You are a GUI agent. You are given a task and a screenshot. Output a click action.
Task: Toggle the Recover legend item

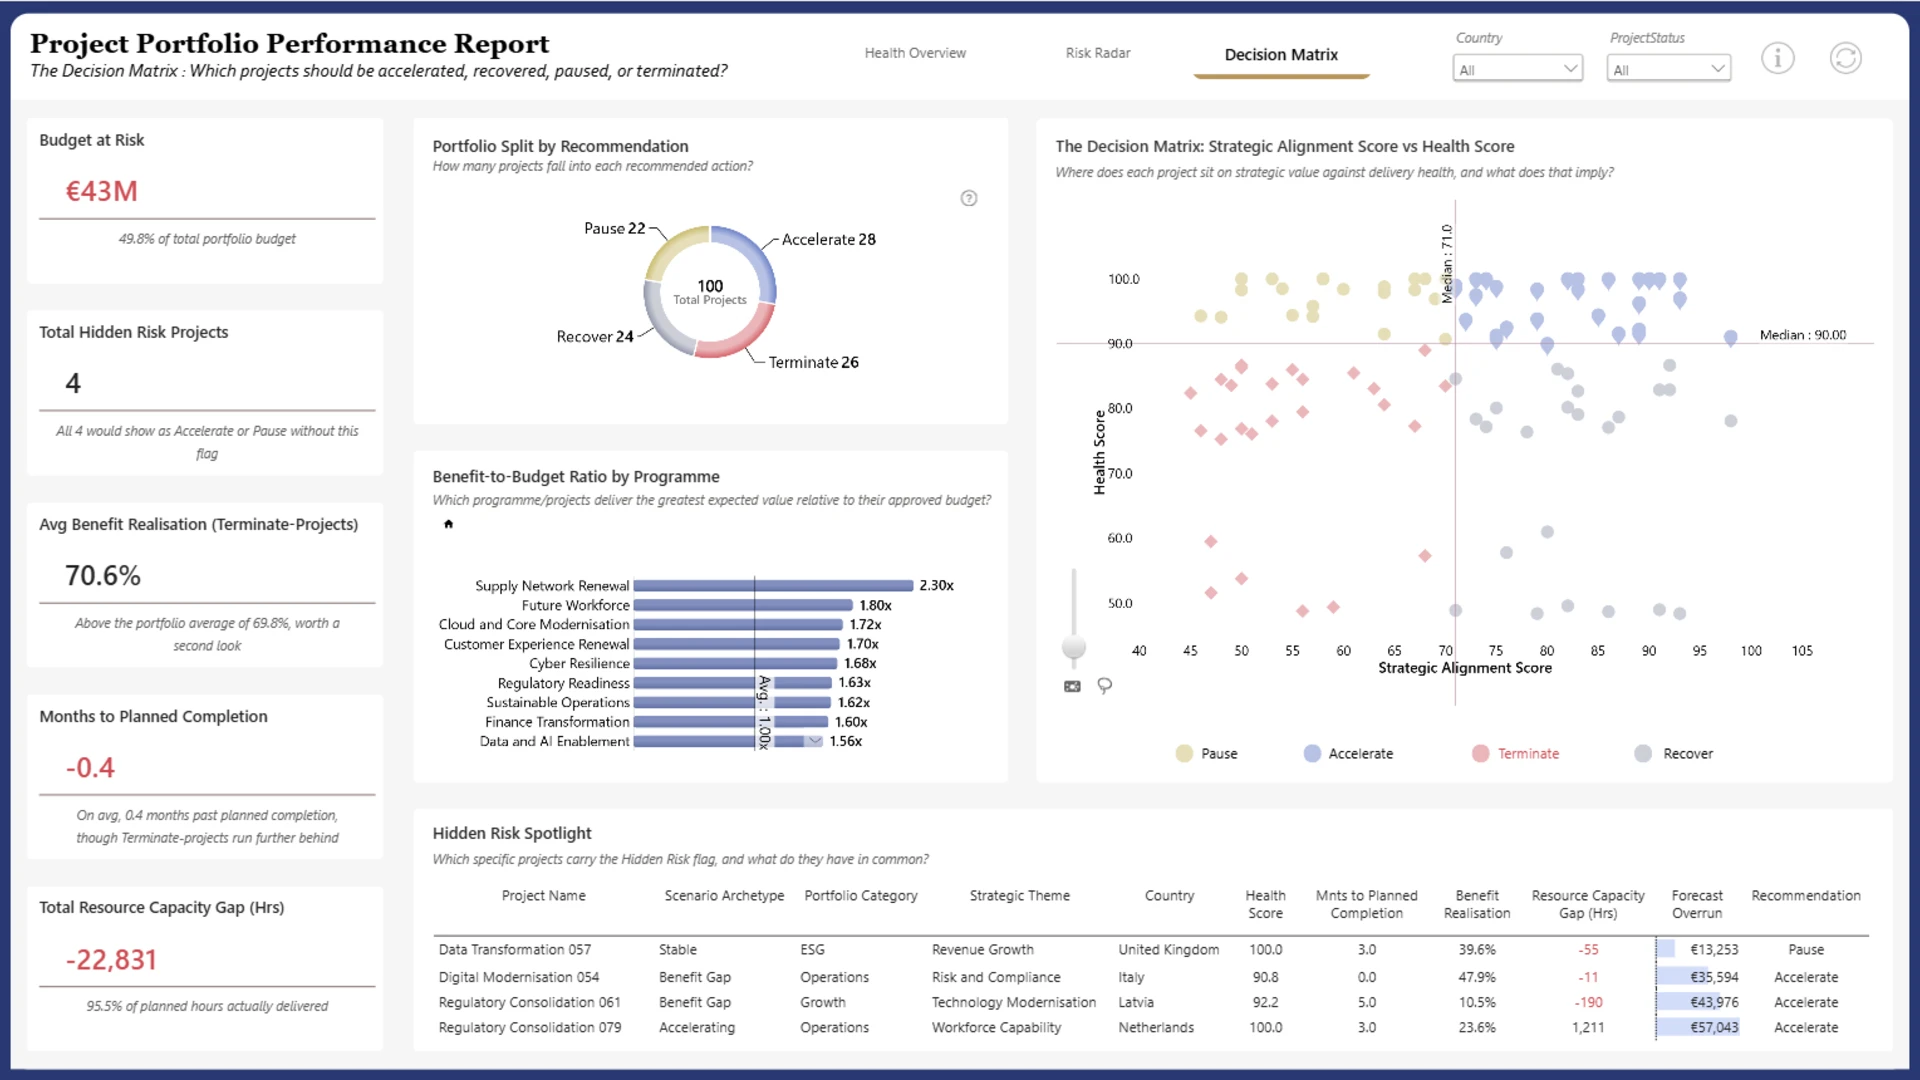1673,754
